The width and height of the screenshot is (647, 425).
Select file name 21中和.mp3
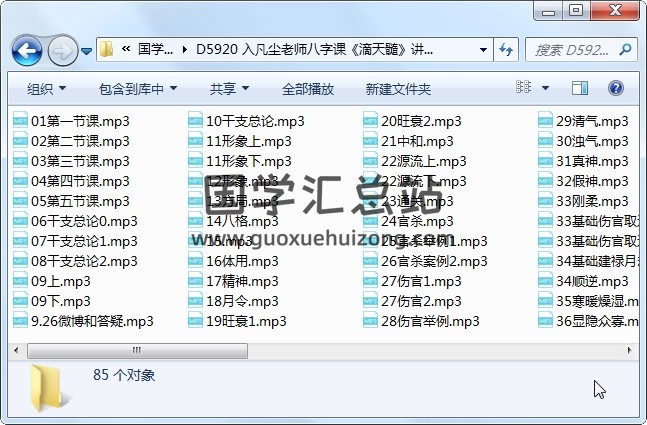coord(417,141)
